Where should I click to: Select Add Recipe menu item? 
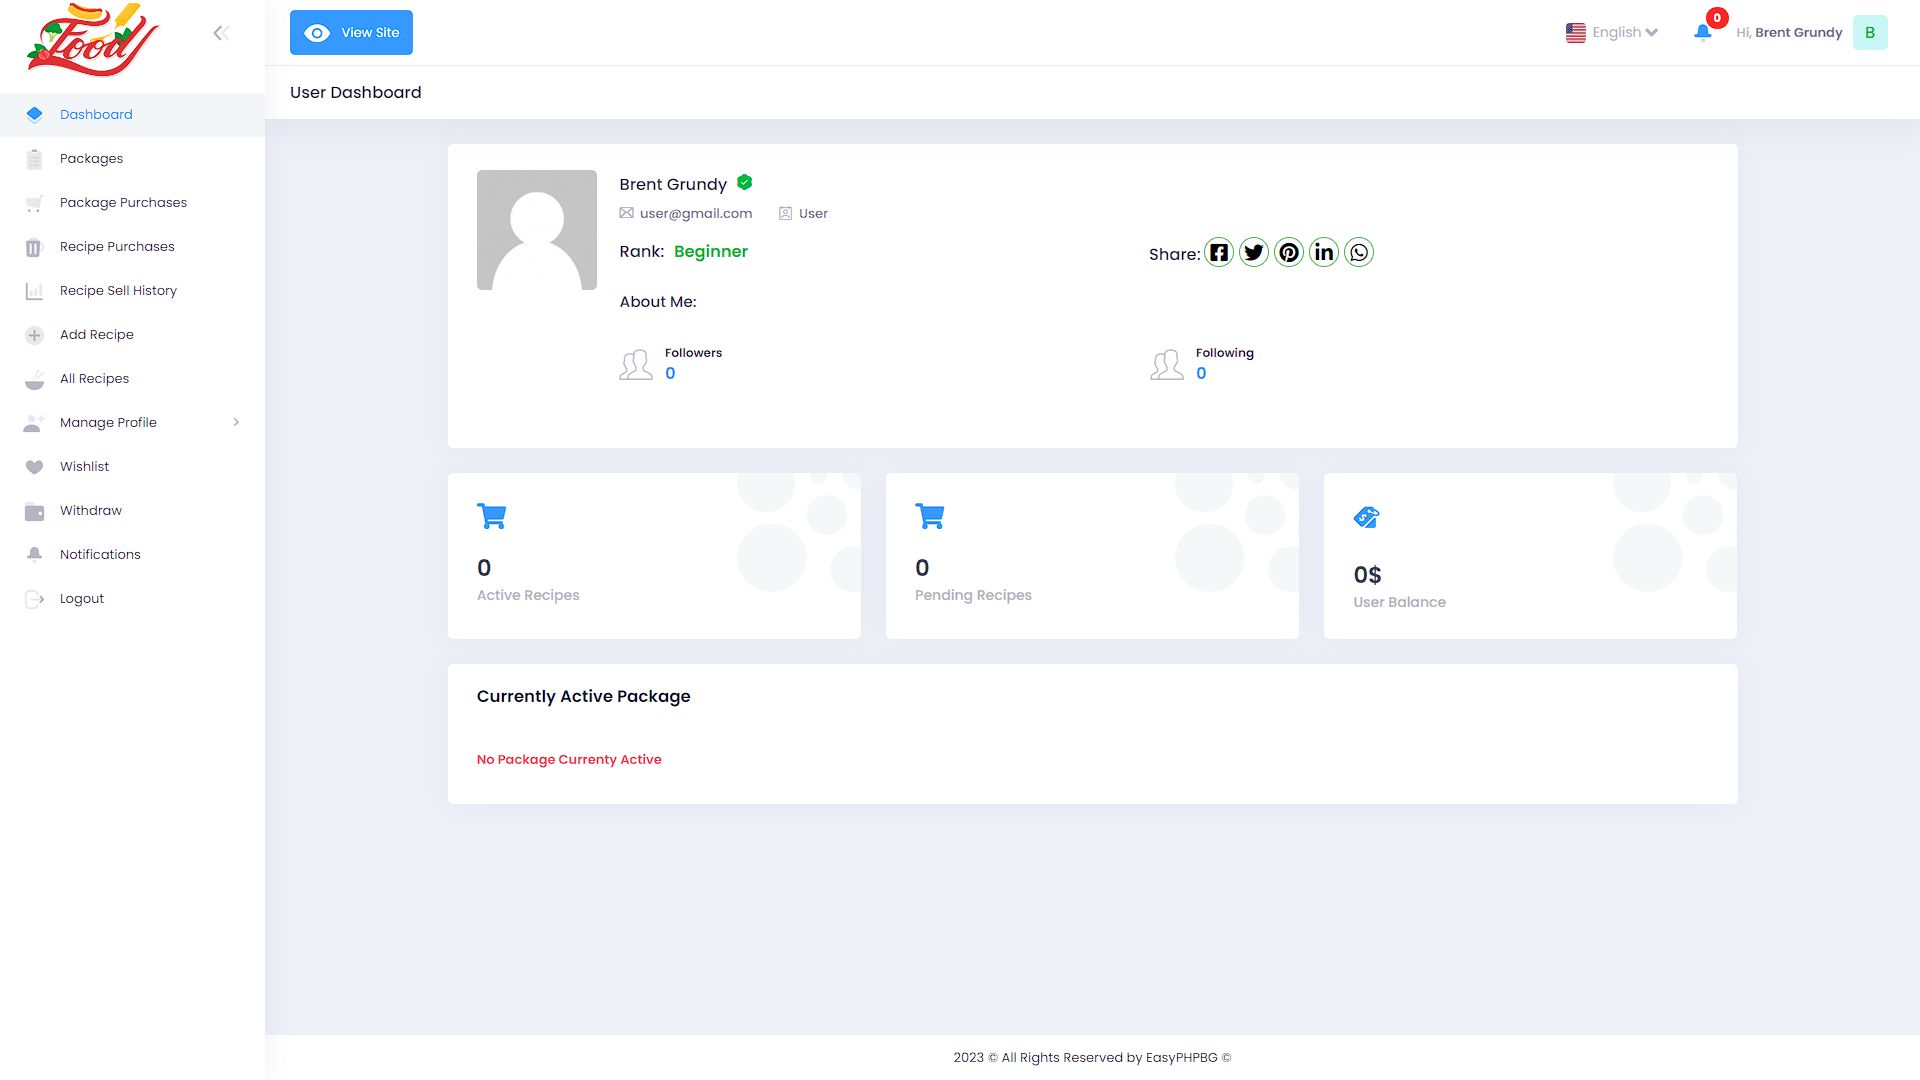(96, 334)
